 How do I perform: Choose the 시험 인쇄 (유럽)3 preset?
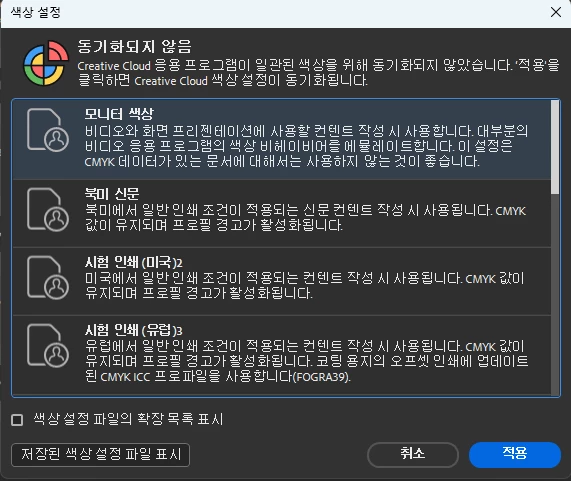tap(281, 355)
